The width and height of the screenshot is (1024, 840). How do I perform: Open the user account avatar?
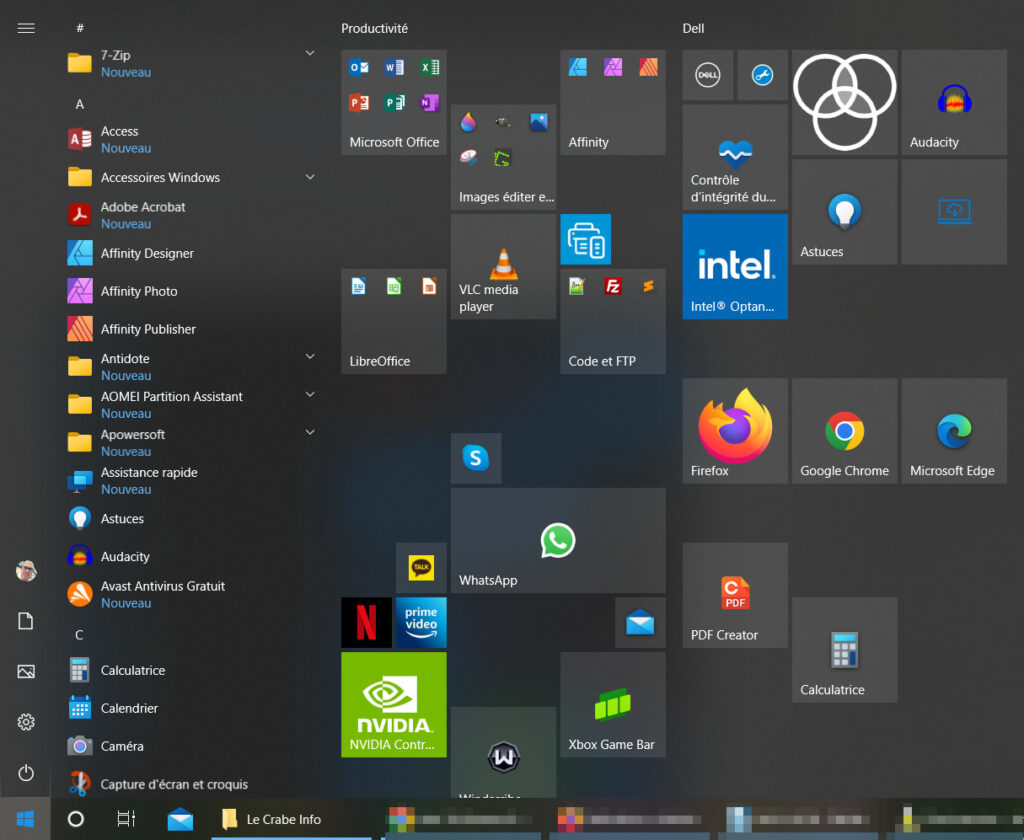26,570
